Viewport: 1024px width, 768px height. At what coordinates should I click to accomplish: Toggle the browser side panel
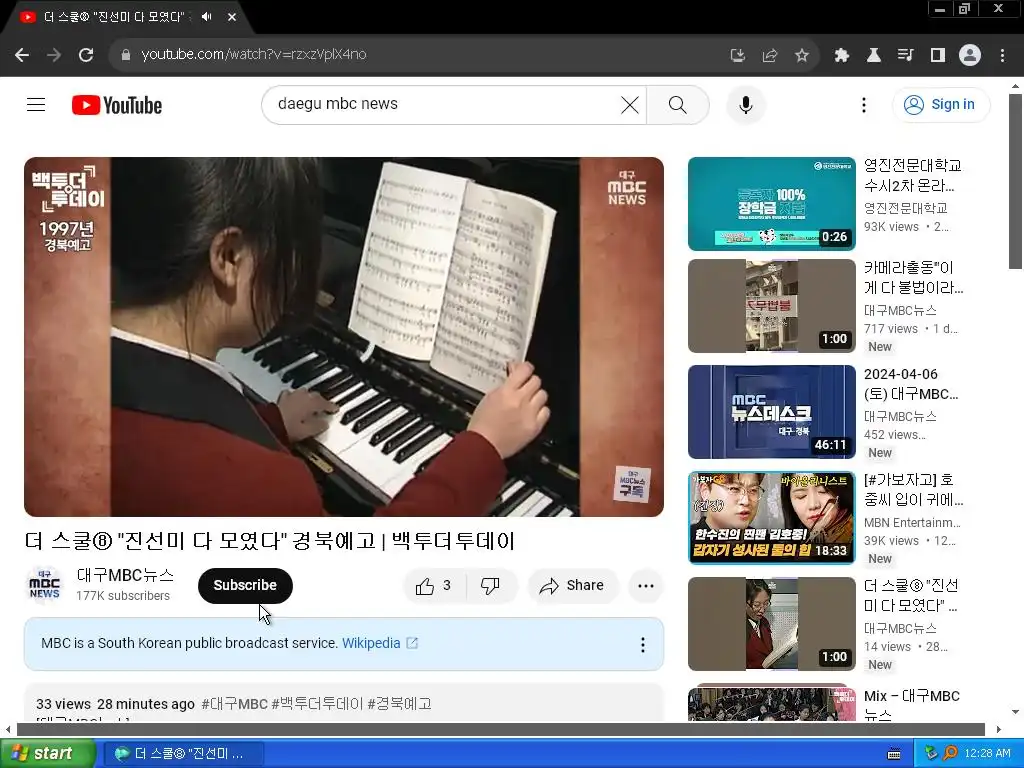pos(938,55)
